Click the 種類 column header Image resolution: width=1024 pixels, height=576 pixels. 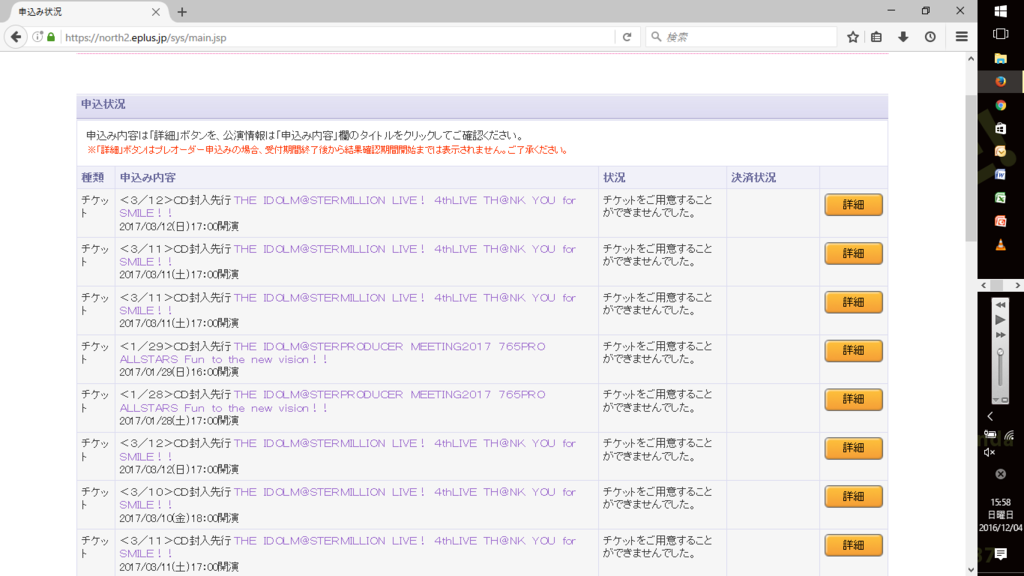[93, 178]
